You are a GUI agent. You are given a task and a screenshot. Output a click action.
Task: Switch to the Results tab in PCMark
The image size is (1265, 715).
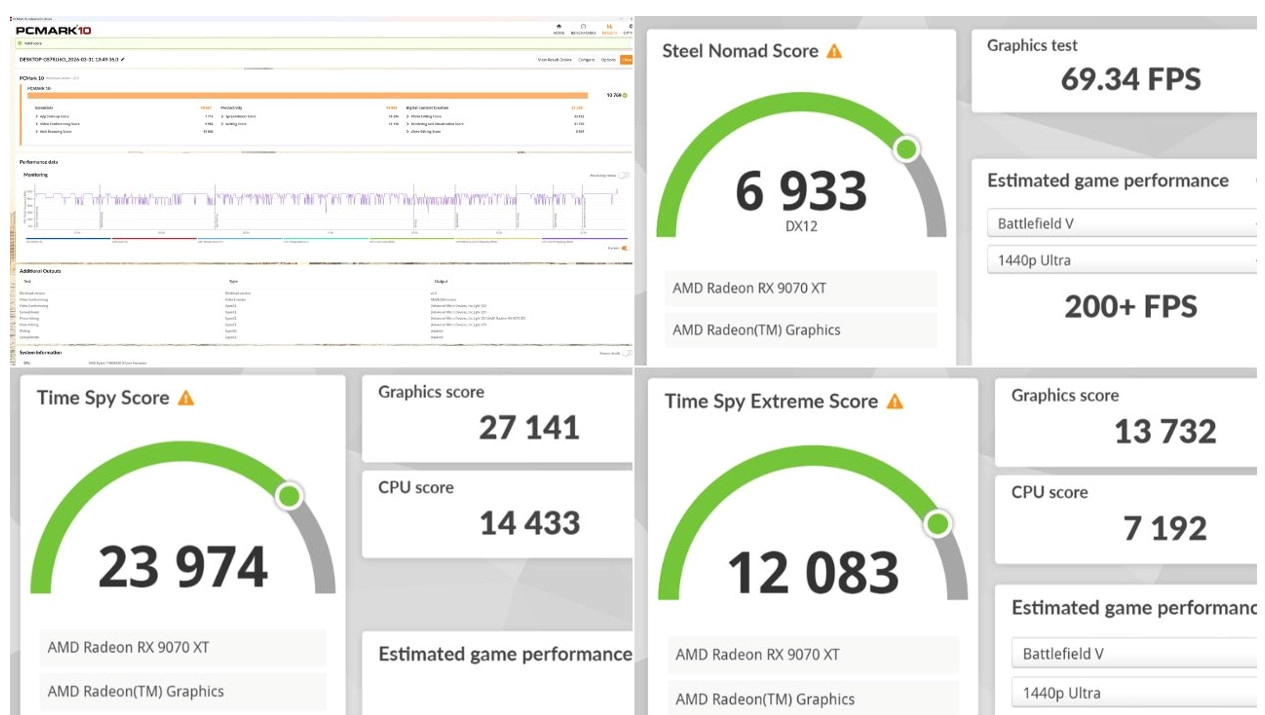[608, 29]
